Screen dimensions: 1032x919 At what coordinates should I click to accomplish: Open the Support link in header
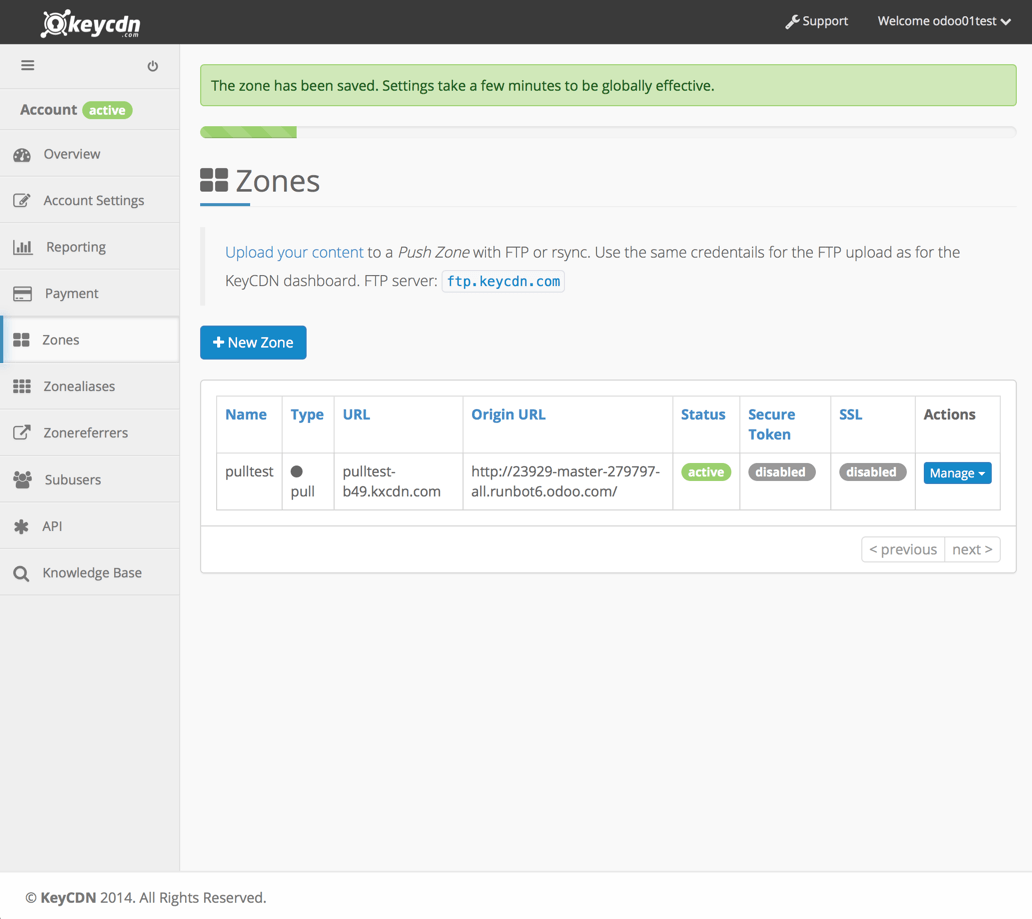pos(816,21)
